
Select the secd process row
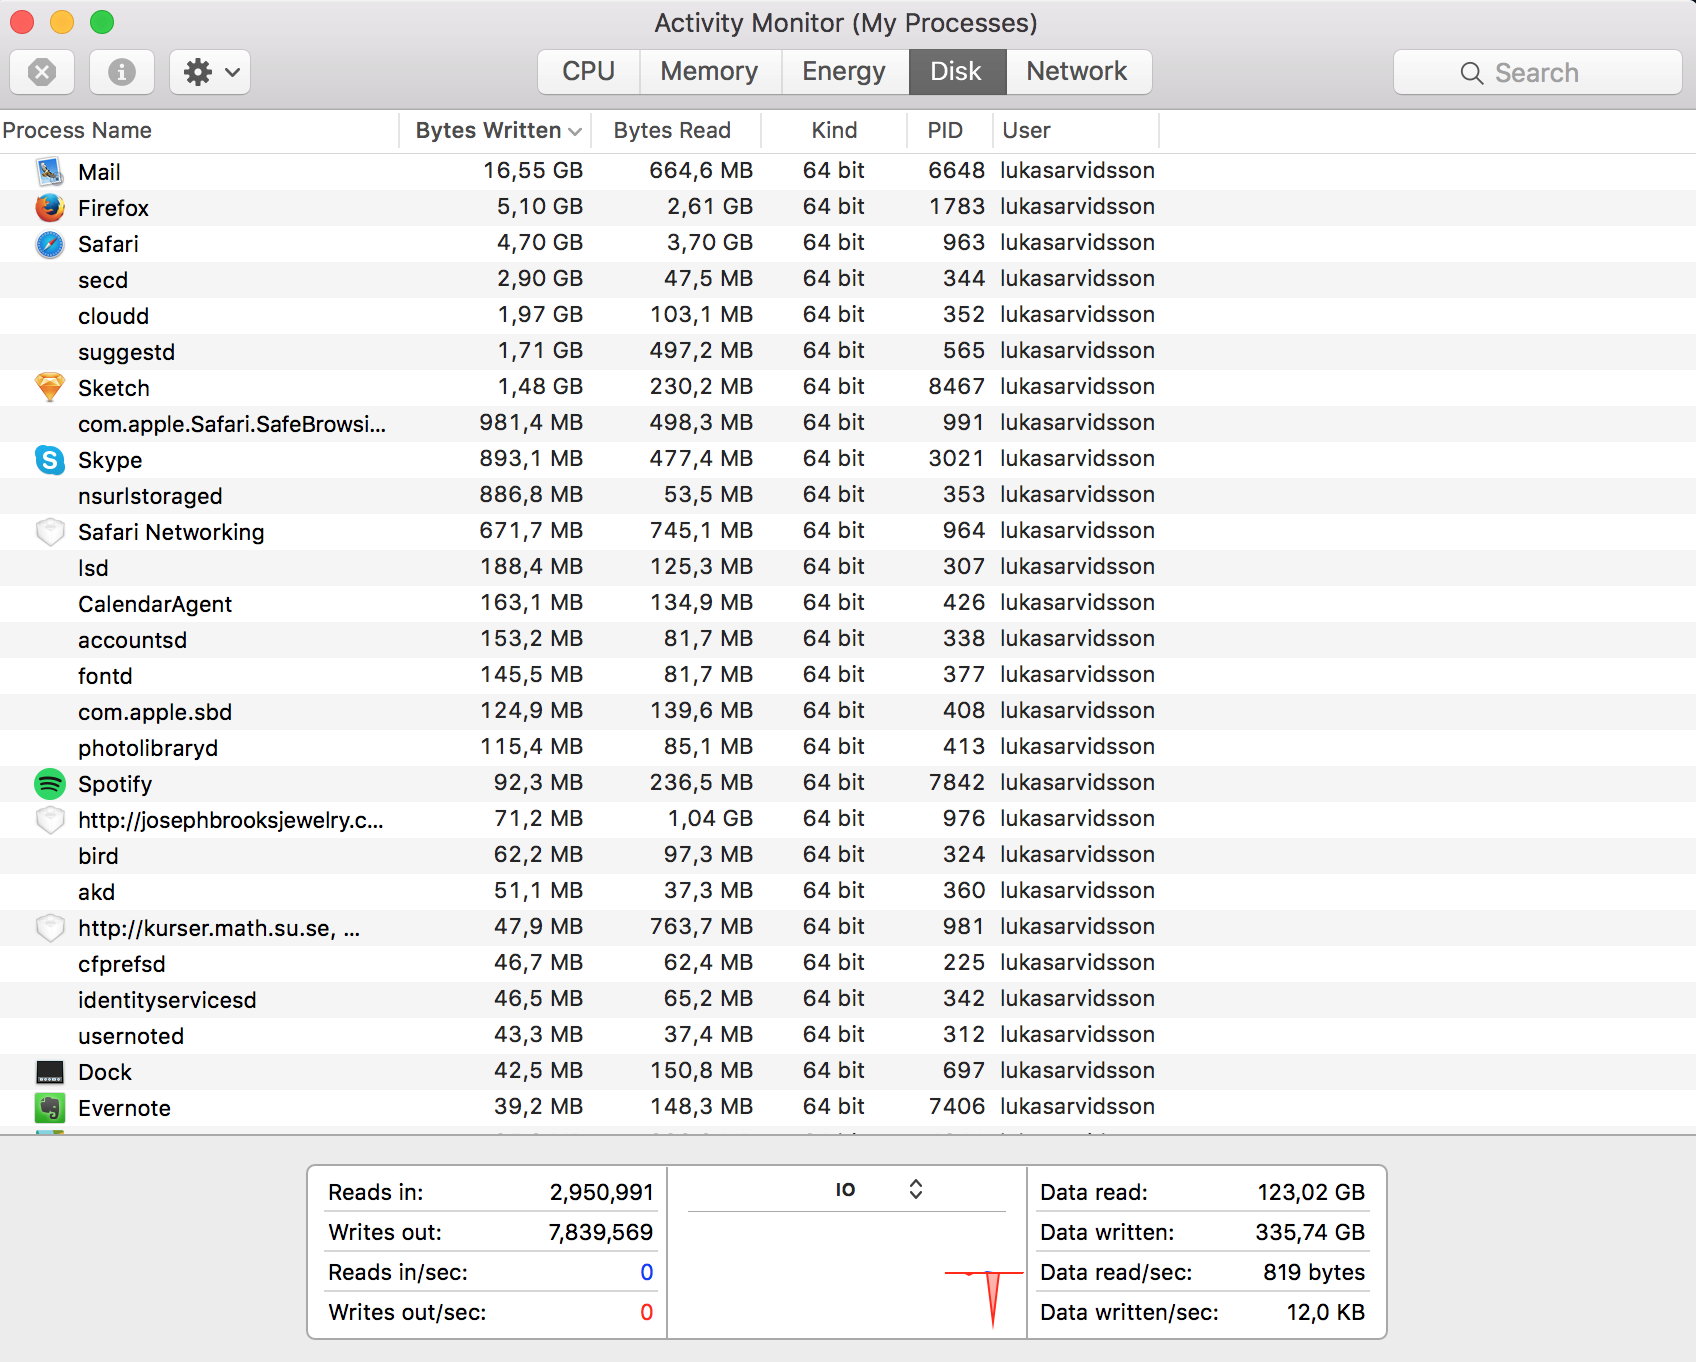click(x=848, y=279)
